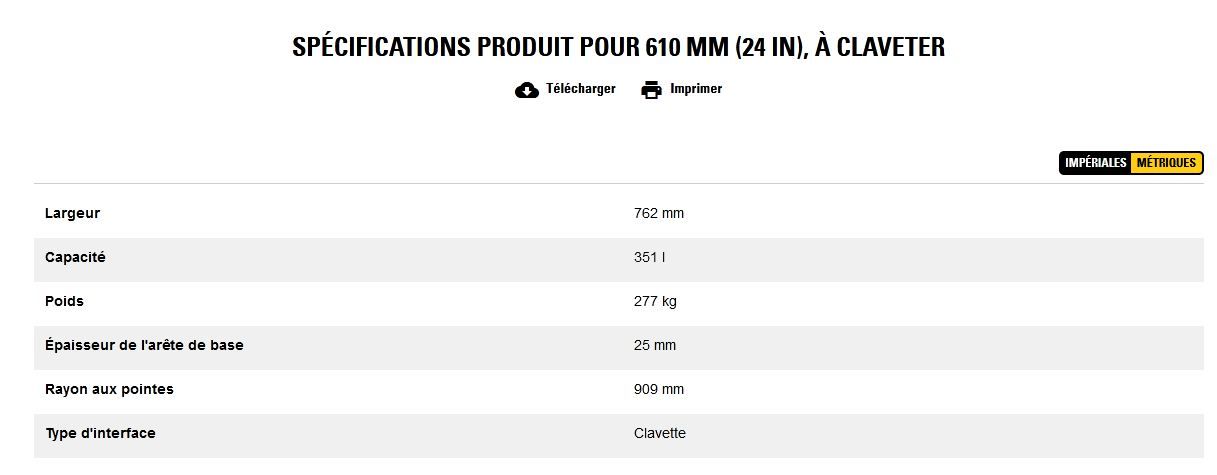Image resolution: width=1217 pixels, height=475 pixels.
Task: Click the printer icon
Action: [x=651, y=90]
